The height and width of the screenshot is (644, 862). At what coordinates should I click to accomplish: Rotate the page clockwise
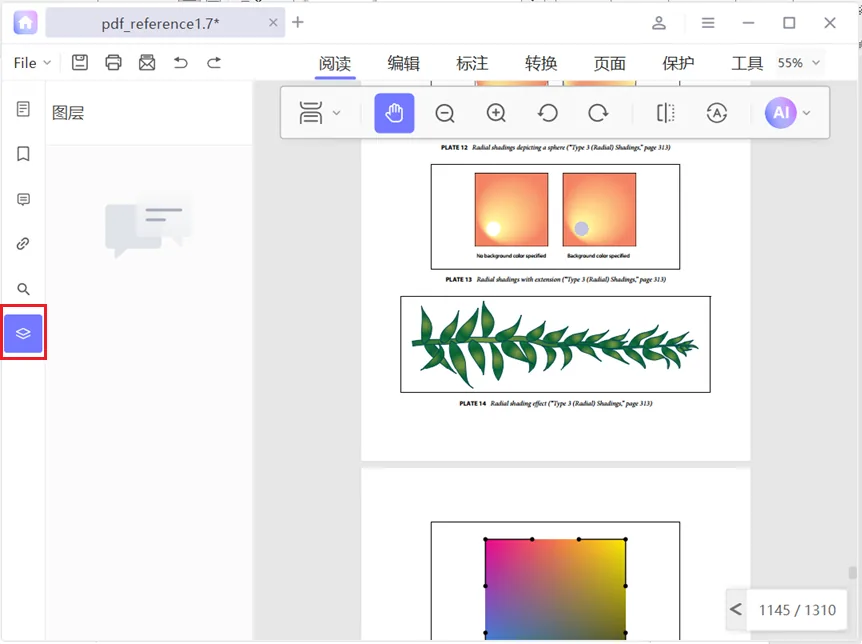pos(598,113)
